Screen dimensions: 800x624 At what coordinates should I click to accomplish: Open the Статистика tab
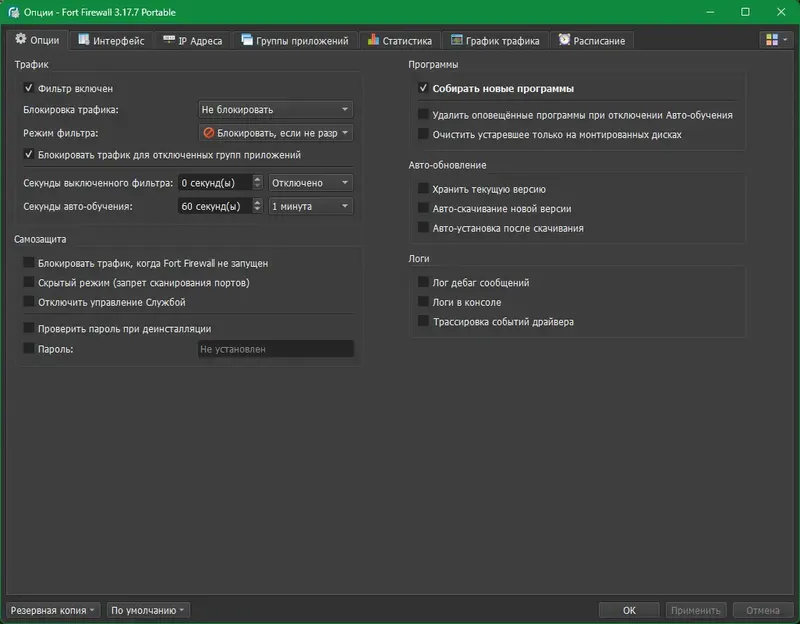pos(399,40)
